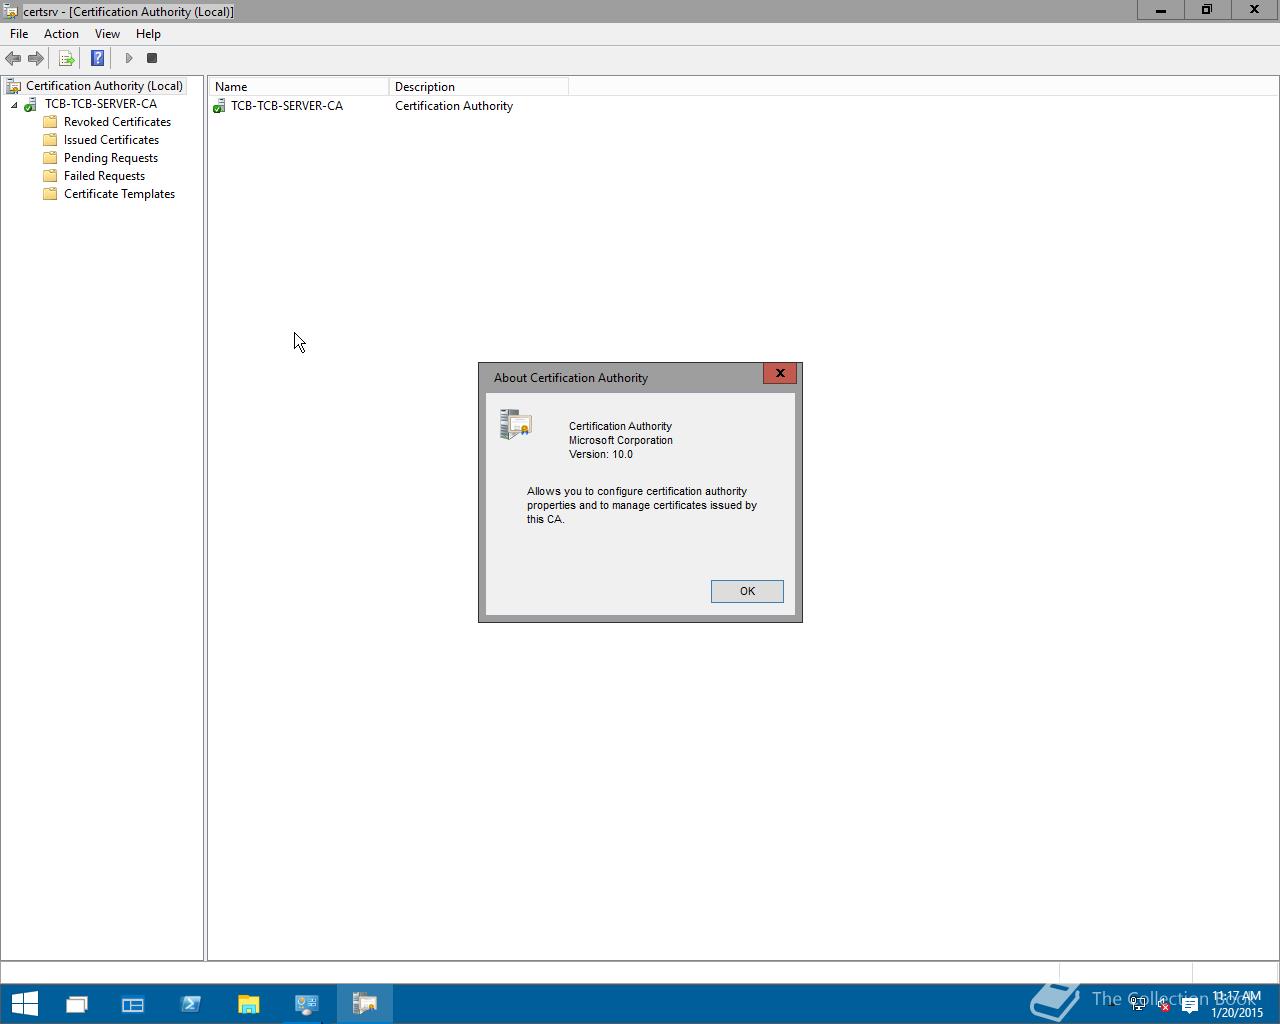This screenshot has height=1024, width=1280.
Task: Click the muted volume tray icon
Action: pyautogui.click(x=1163, y=1005)
